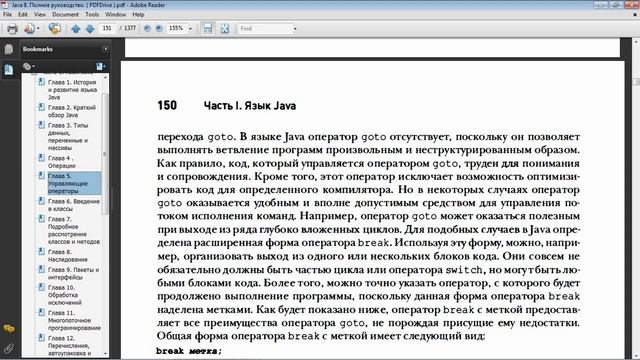Image resolution: width=640 pixels, height=360 pixels.
Task: Click the bookmark page icon beside Глава 7
Action: tap(41, 219)
